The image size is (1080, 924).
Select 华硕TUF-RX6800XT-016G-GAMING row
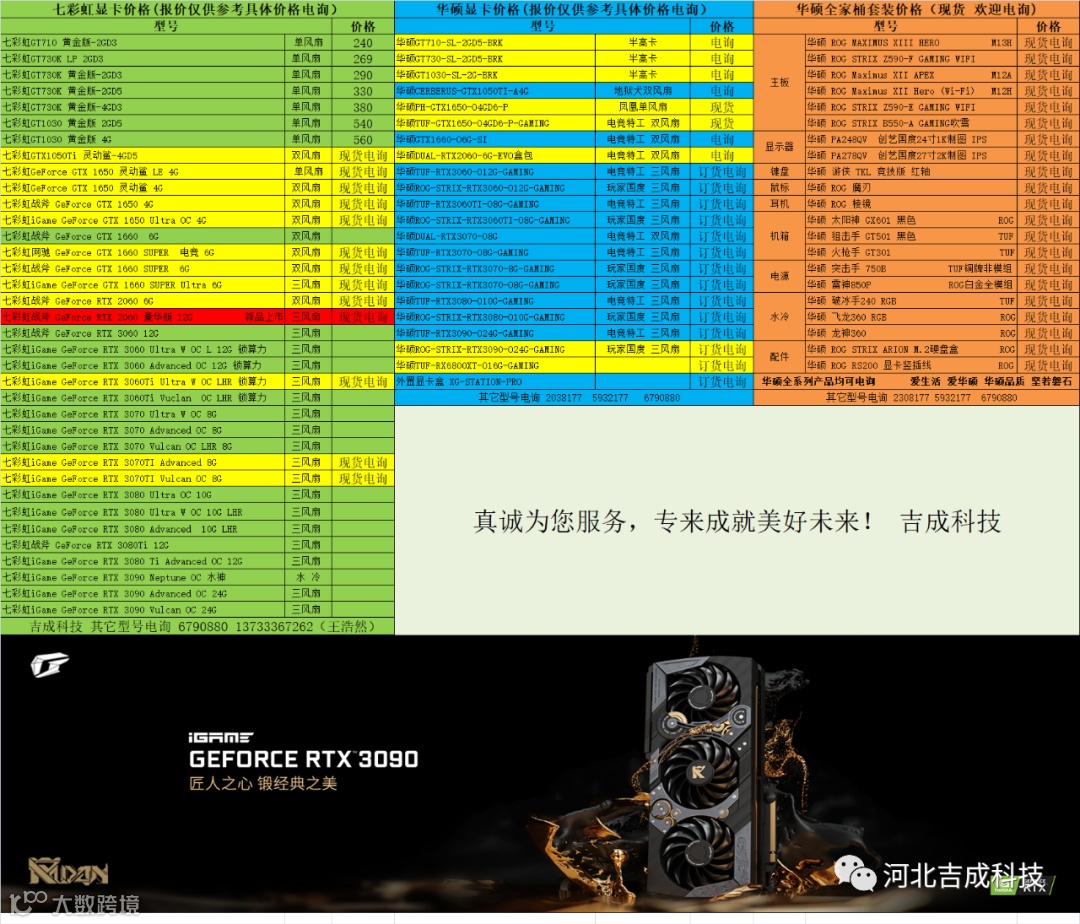coord(574,366)
